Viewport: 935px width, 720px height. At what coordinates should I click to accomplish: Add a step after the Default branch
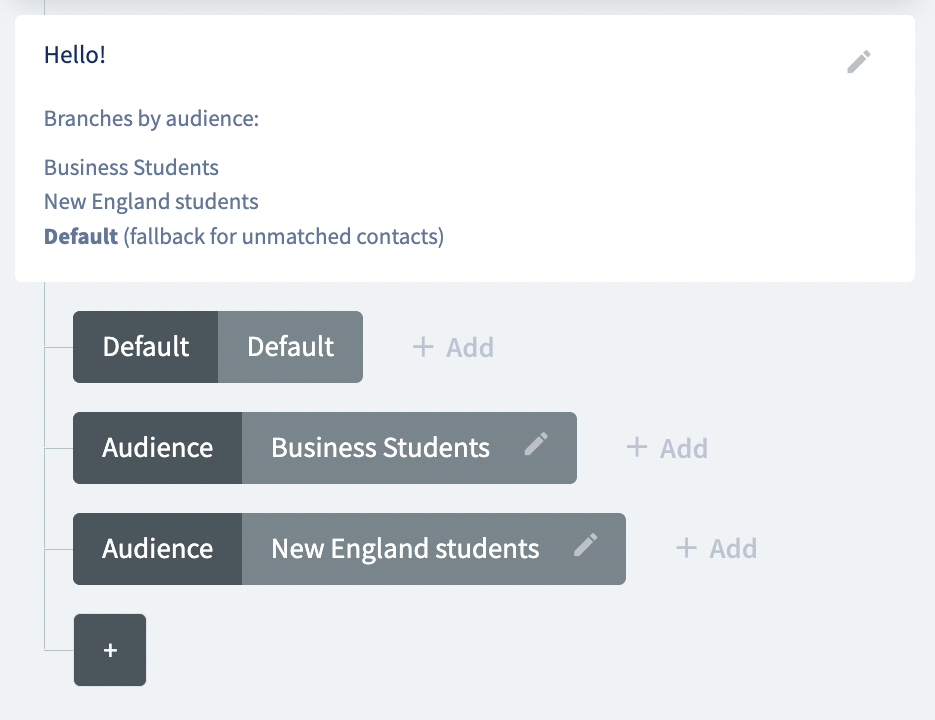453,347
